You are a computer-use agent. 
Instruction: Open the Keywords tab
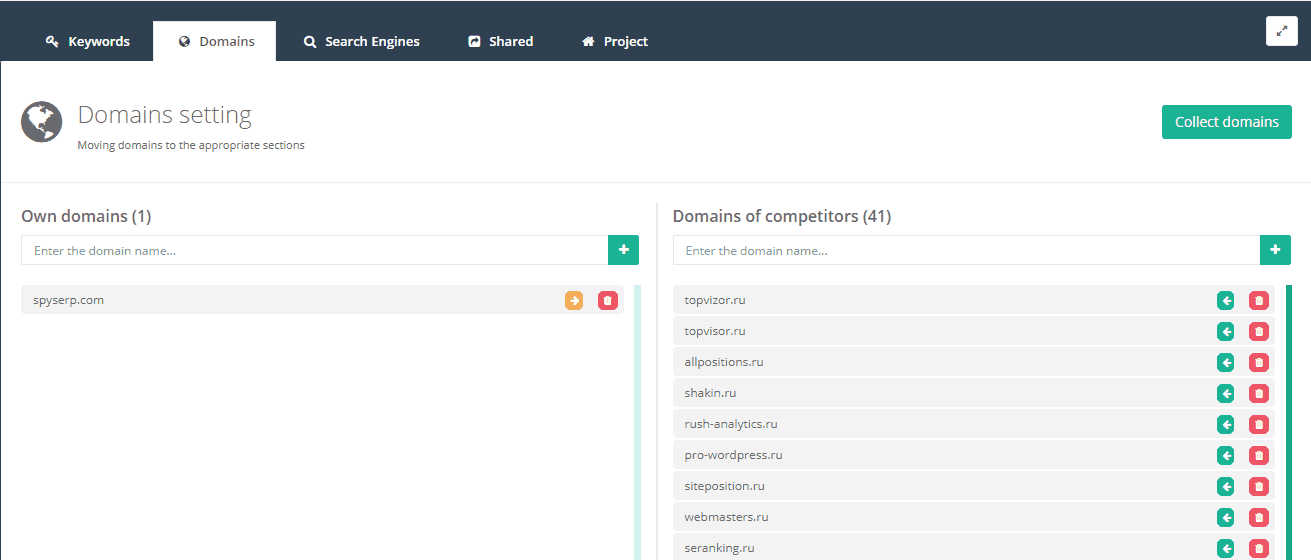click(x=88, y=41)
